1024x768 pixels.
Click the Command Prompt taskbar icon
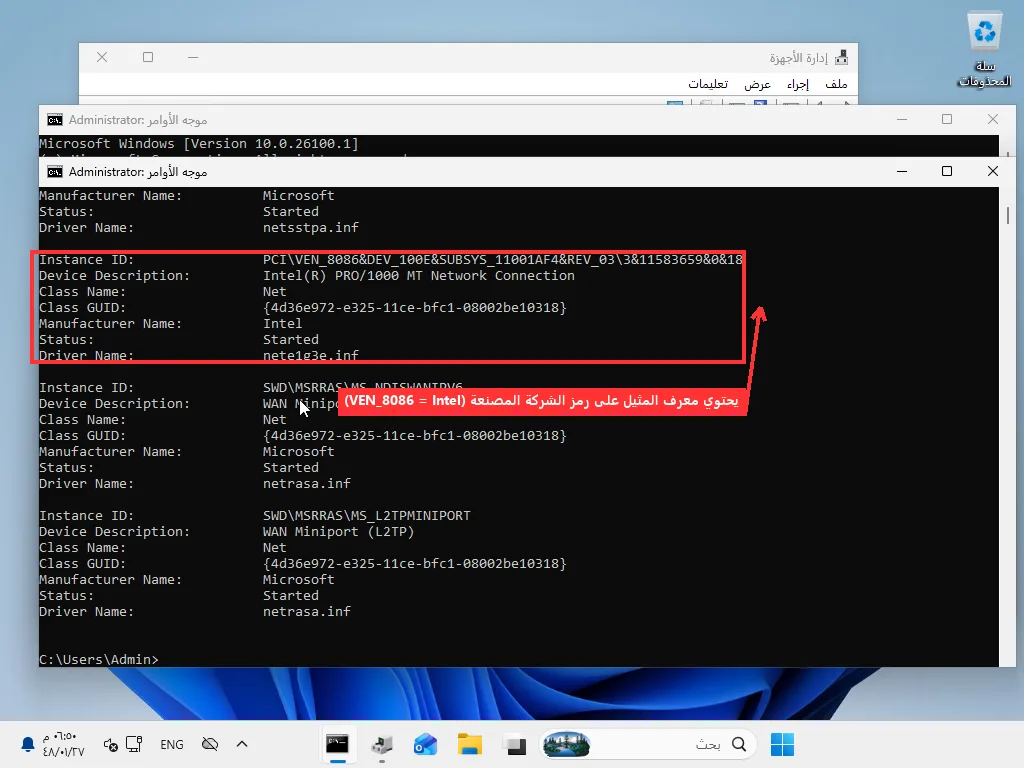tap(338, 744)
